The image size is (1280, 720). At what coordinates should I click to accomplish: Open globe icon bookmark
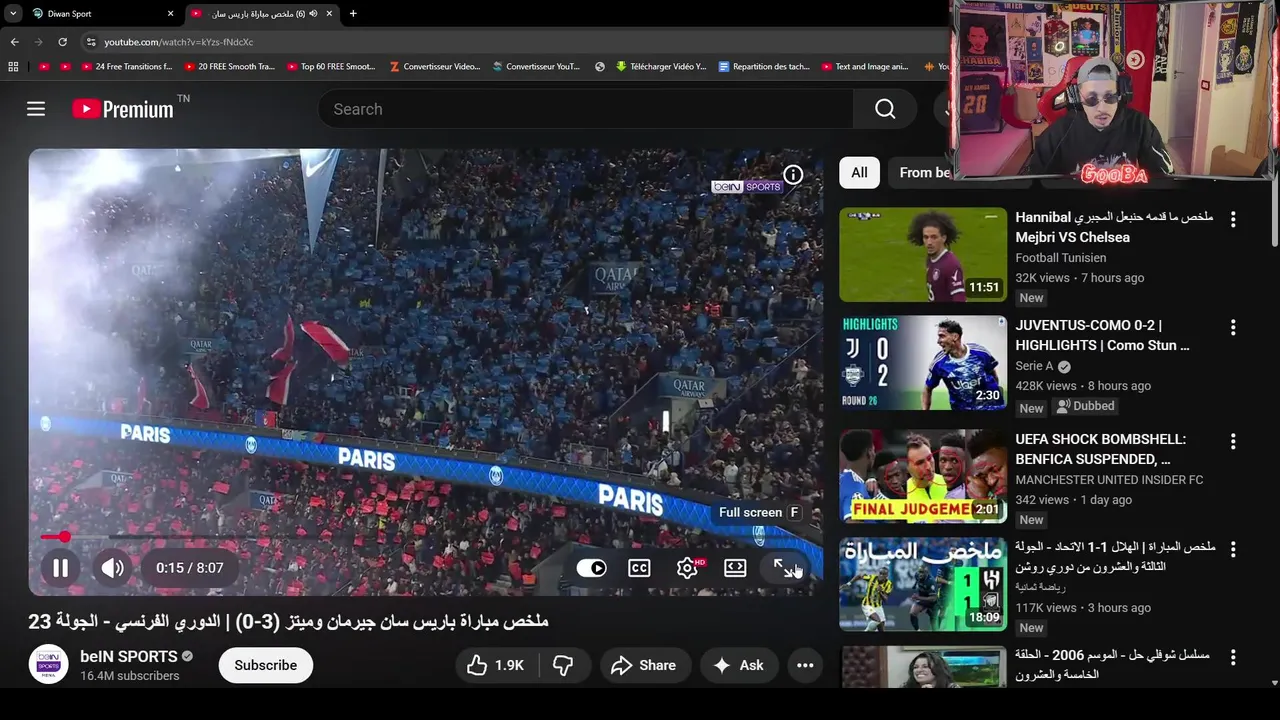coord(600,67)
